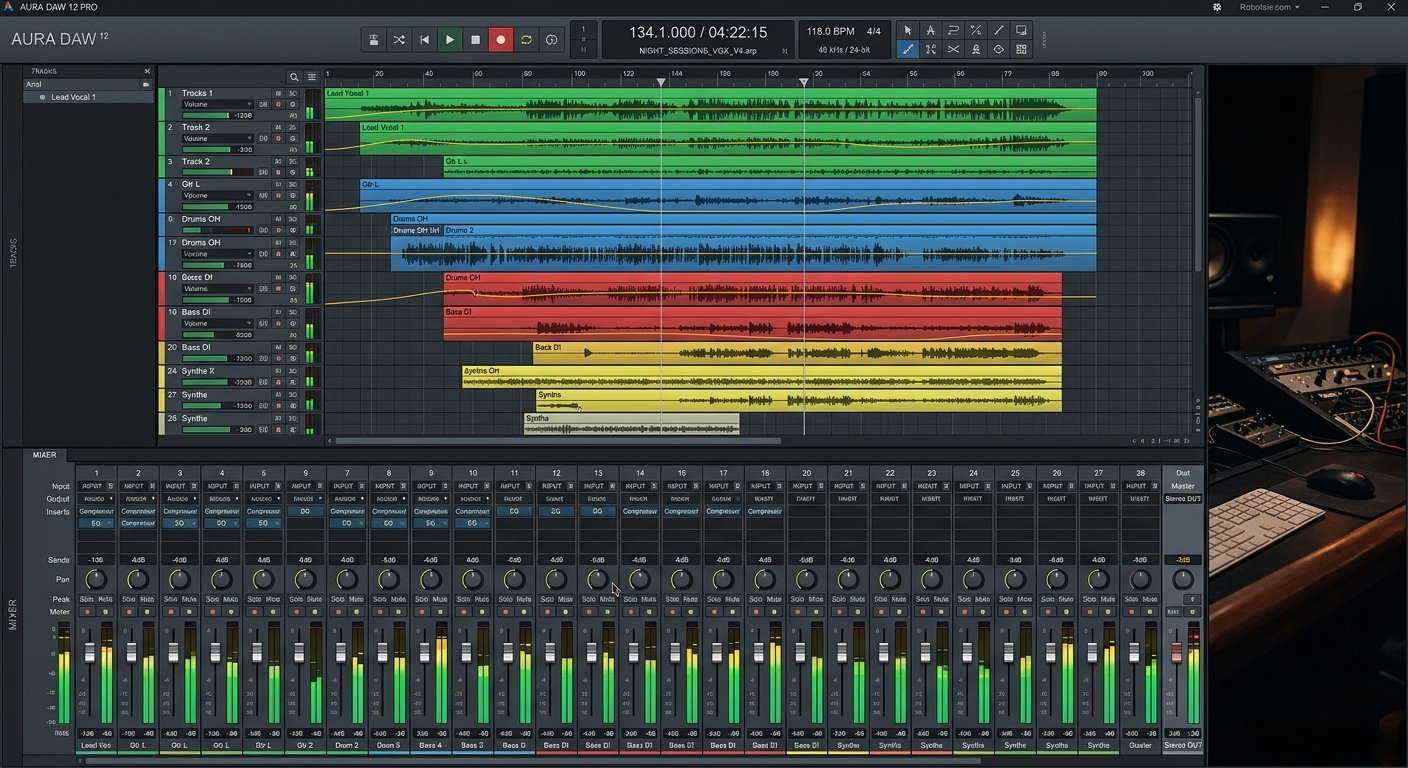Screen dimensions: 1408x768
Task: Open the EQ slot on mixer channel 11
Action: (x=514, y=511)
